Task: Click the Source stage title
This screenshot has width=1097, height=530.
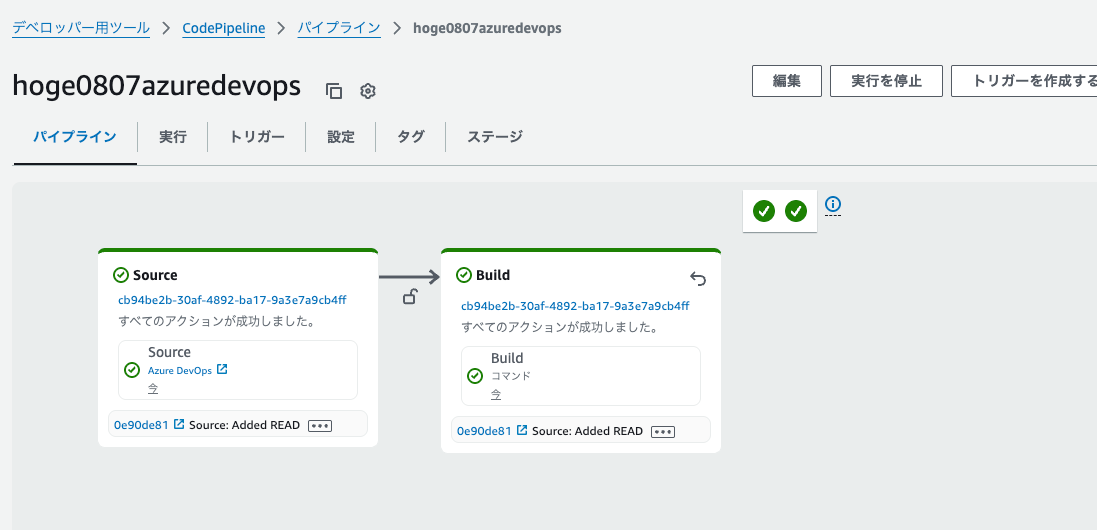Action: (x=155, y=275)
